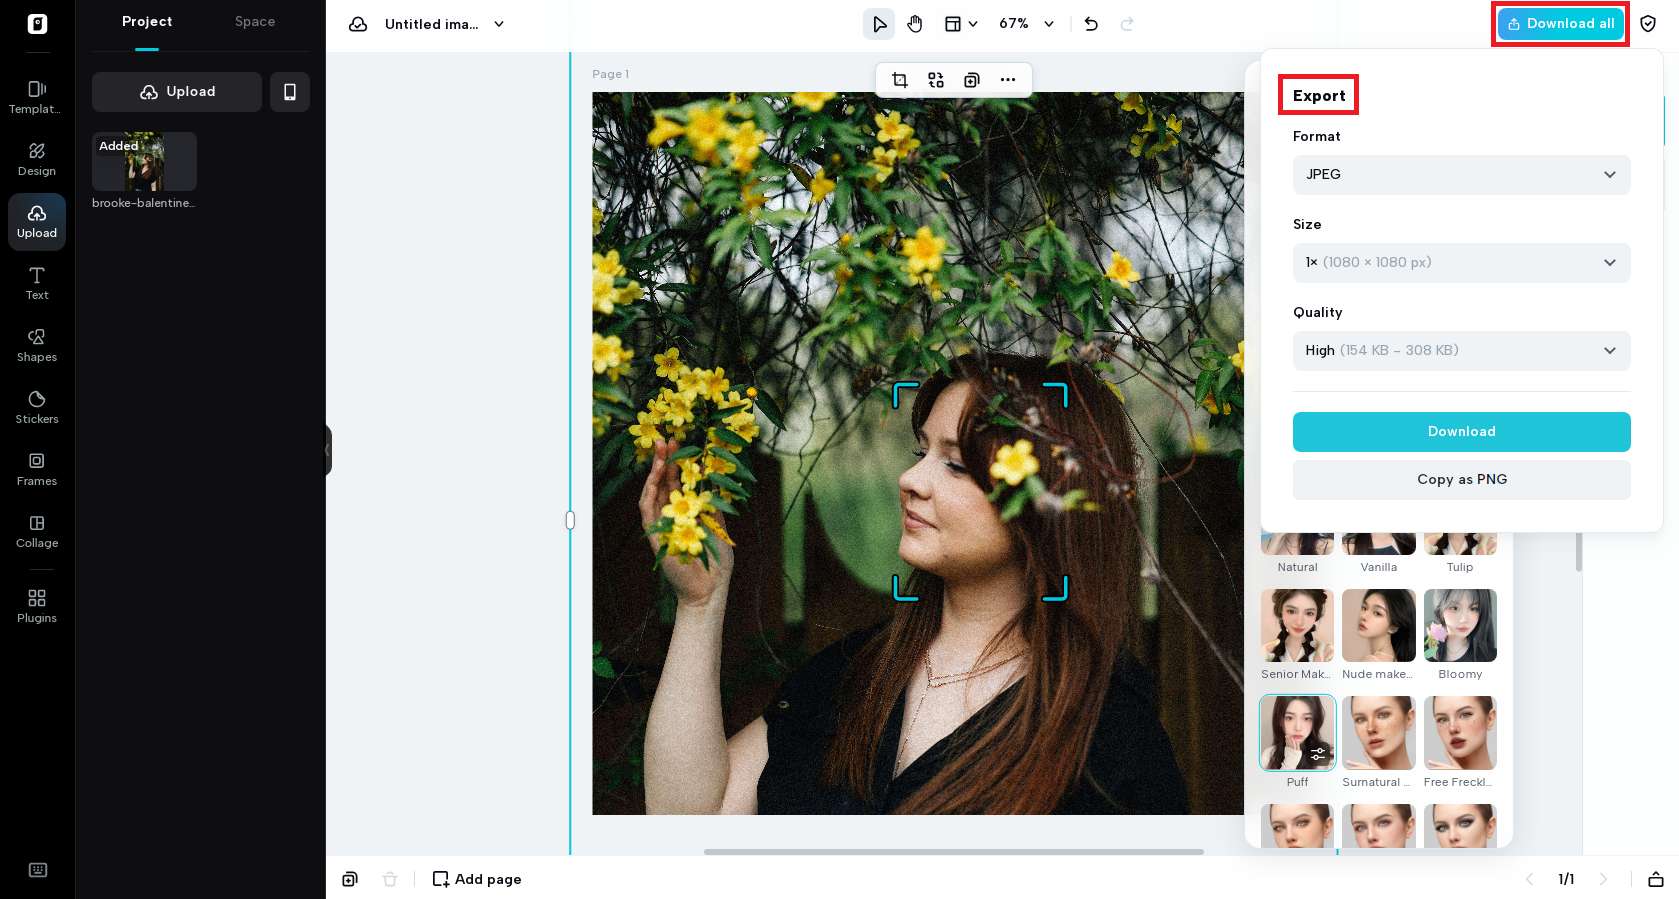
Task: Choose the select pointer tool
Action: coord(879,24)
